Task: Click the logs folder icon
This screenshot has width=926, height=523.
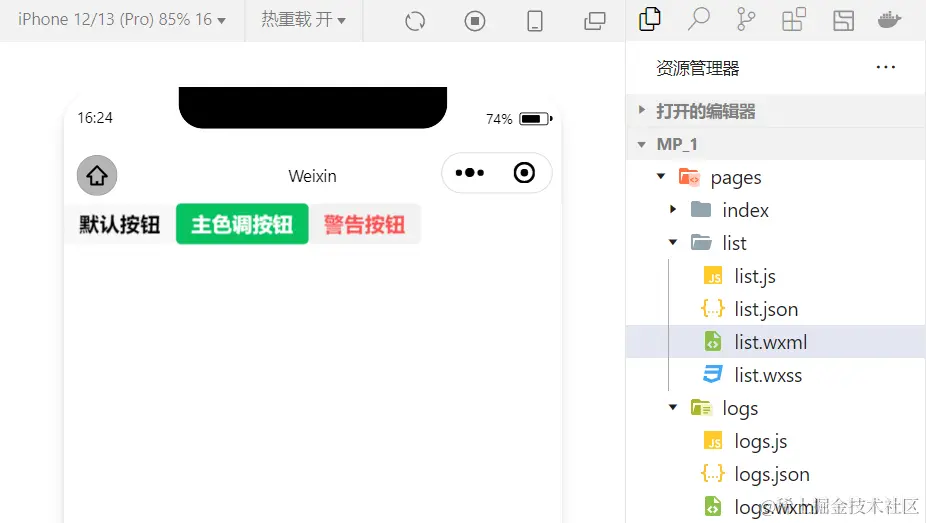Action: pos(701,407)
